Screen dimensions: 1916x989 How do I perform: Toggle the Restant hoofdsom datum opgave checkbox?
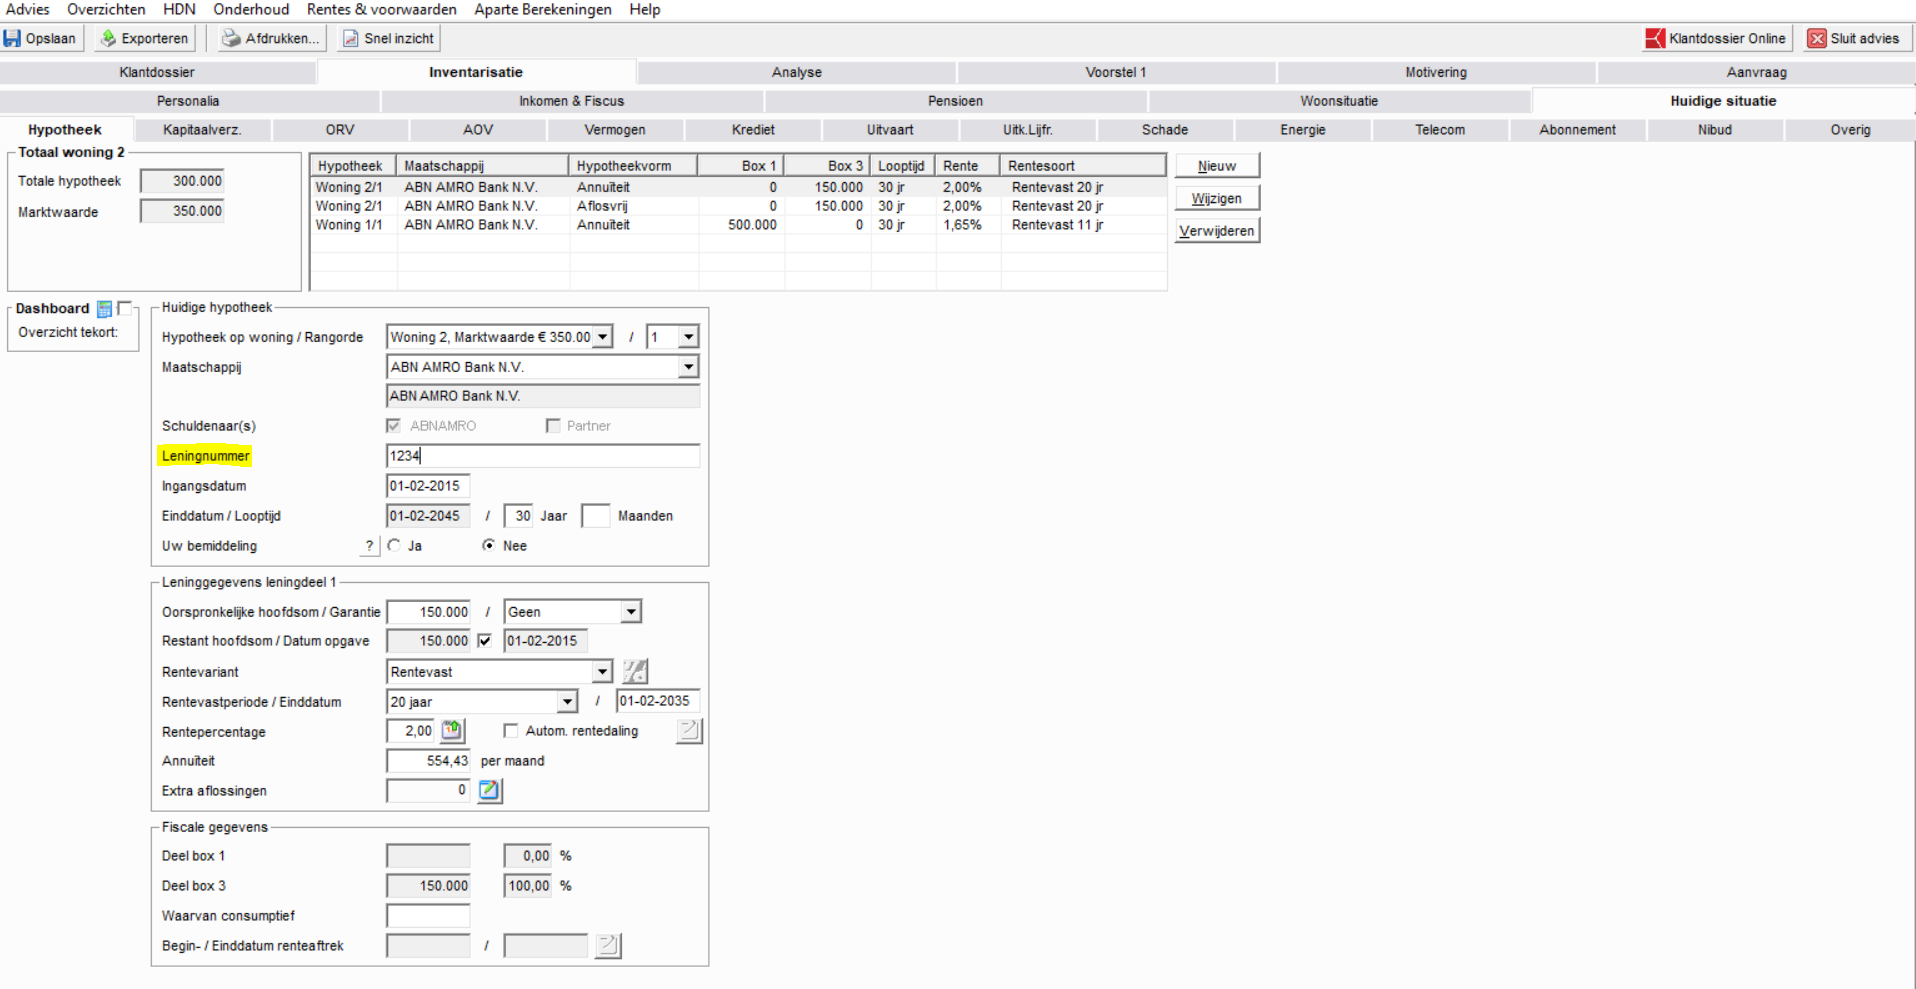[485, 641]
